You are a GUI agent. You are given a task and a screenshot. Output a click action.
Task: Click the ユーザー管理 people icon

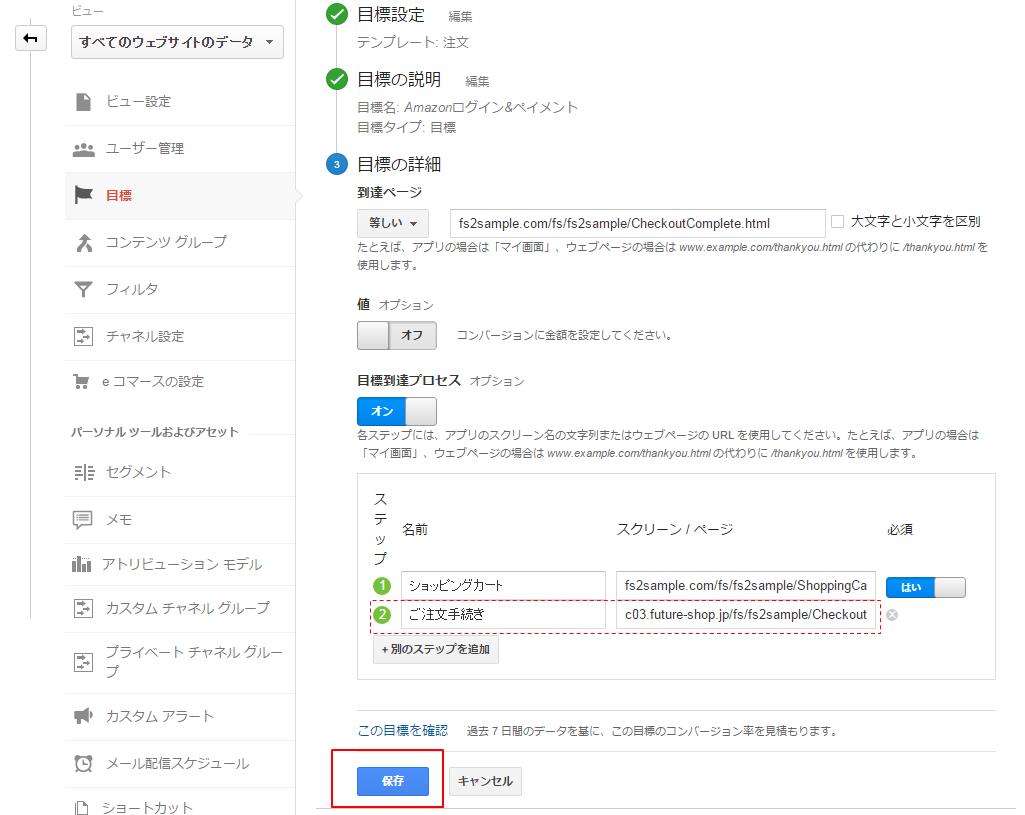coord(83,149)
